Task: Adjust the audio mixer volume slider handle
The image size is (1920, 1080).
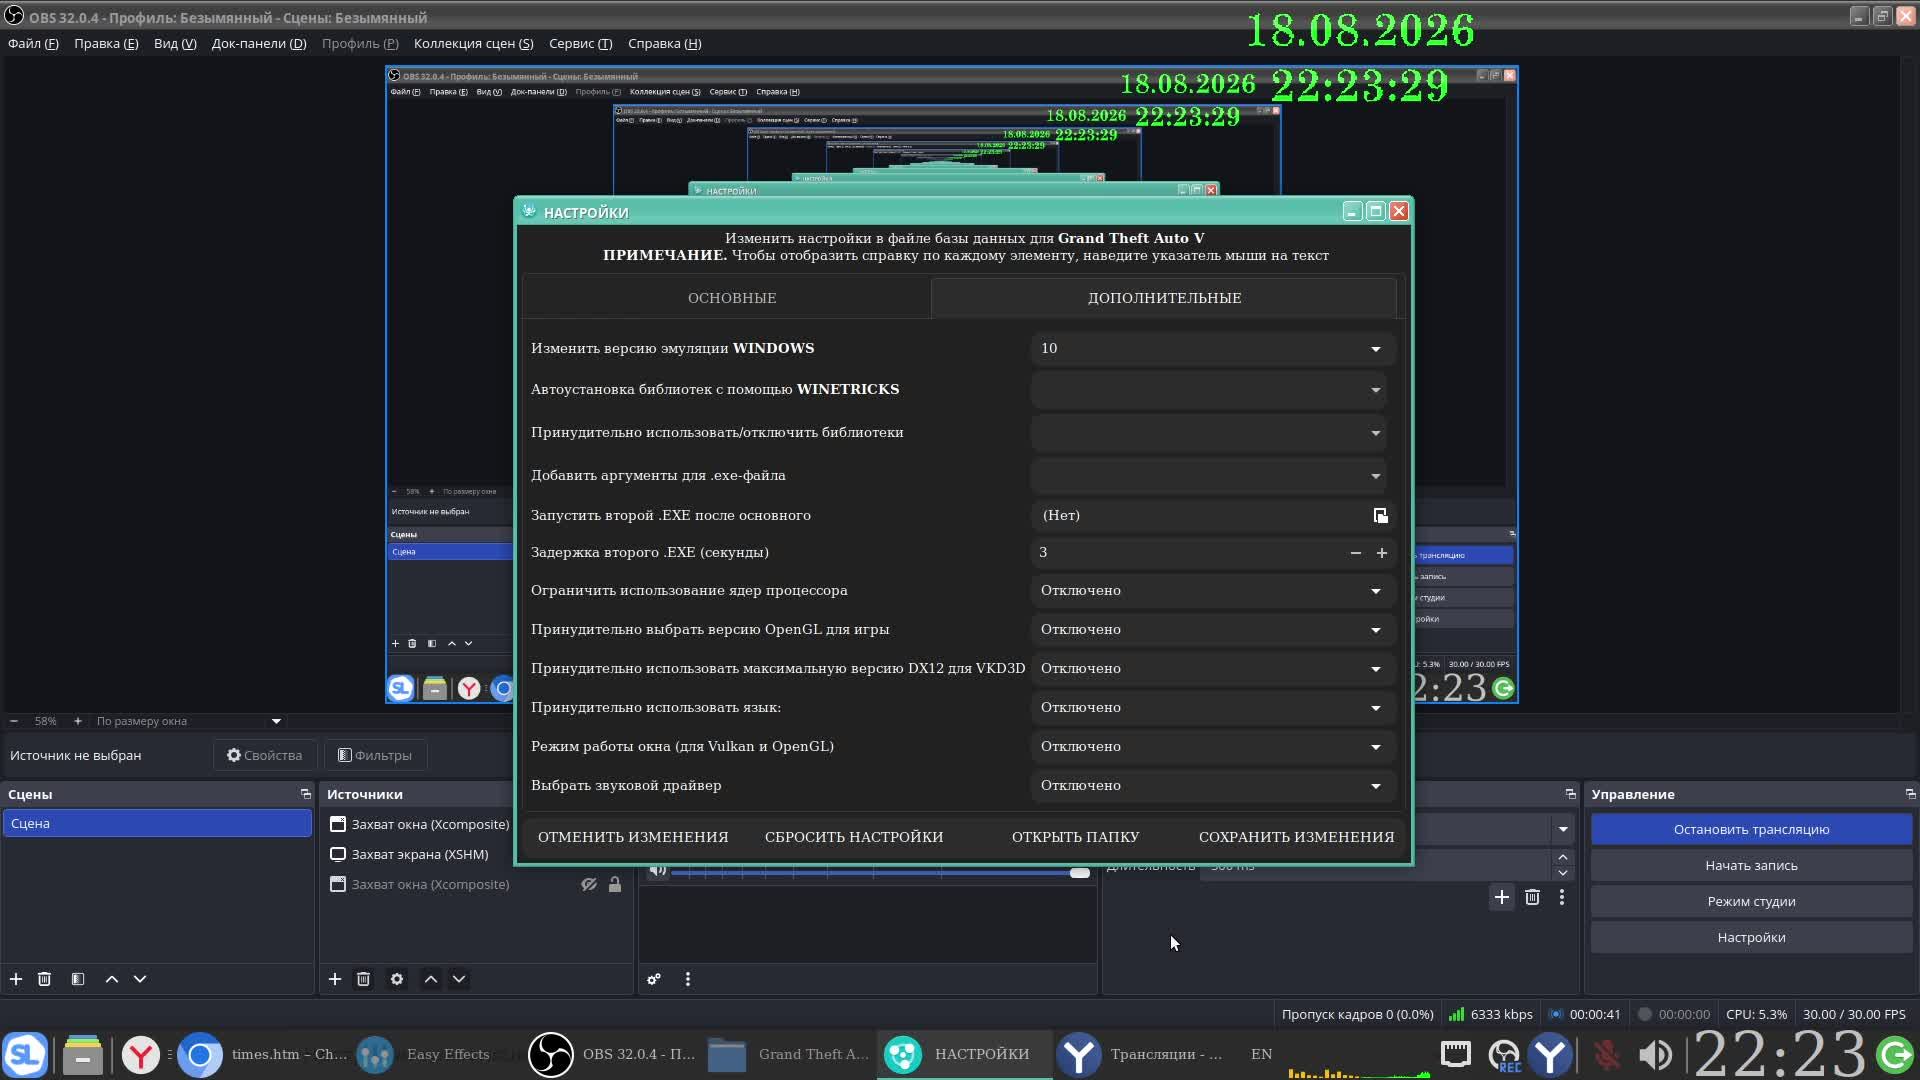Action: click(1080, 873)
